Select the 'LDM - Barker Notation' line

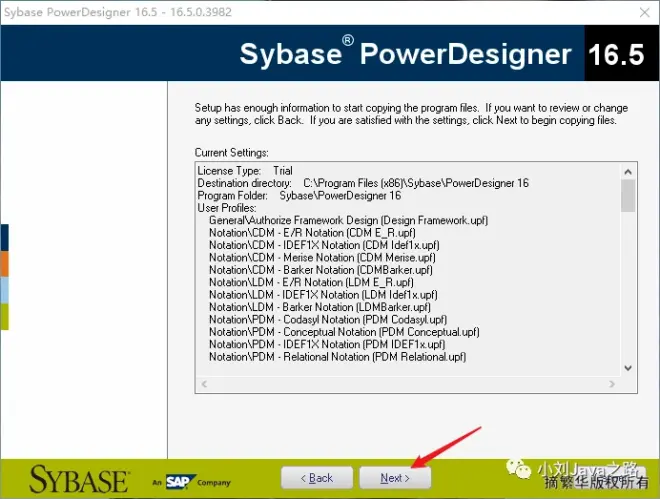(319, 307)
